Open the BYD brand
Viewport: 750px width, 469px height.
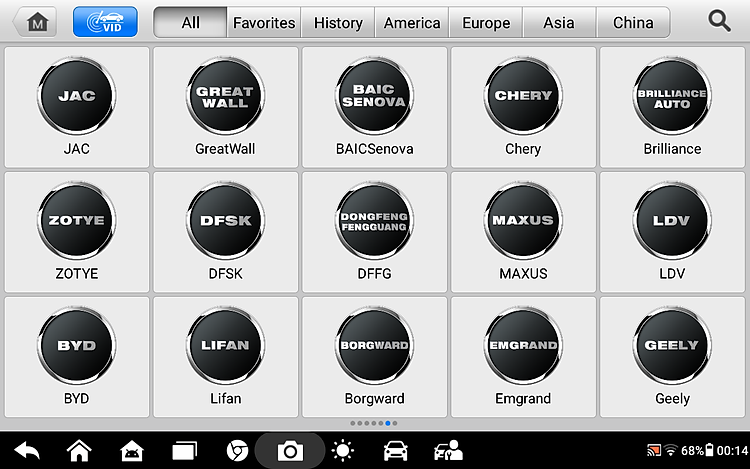77,357
